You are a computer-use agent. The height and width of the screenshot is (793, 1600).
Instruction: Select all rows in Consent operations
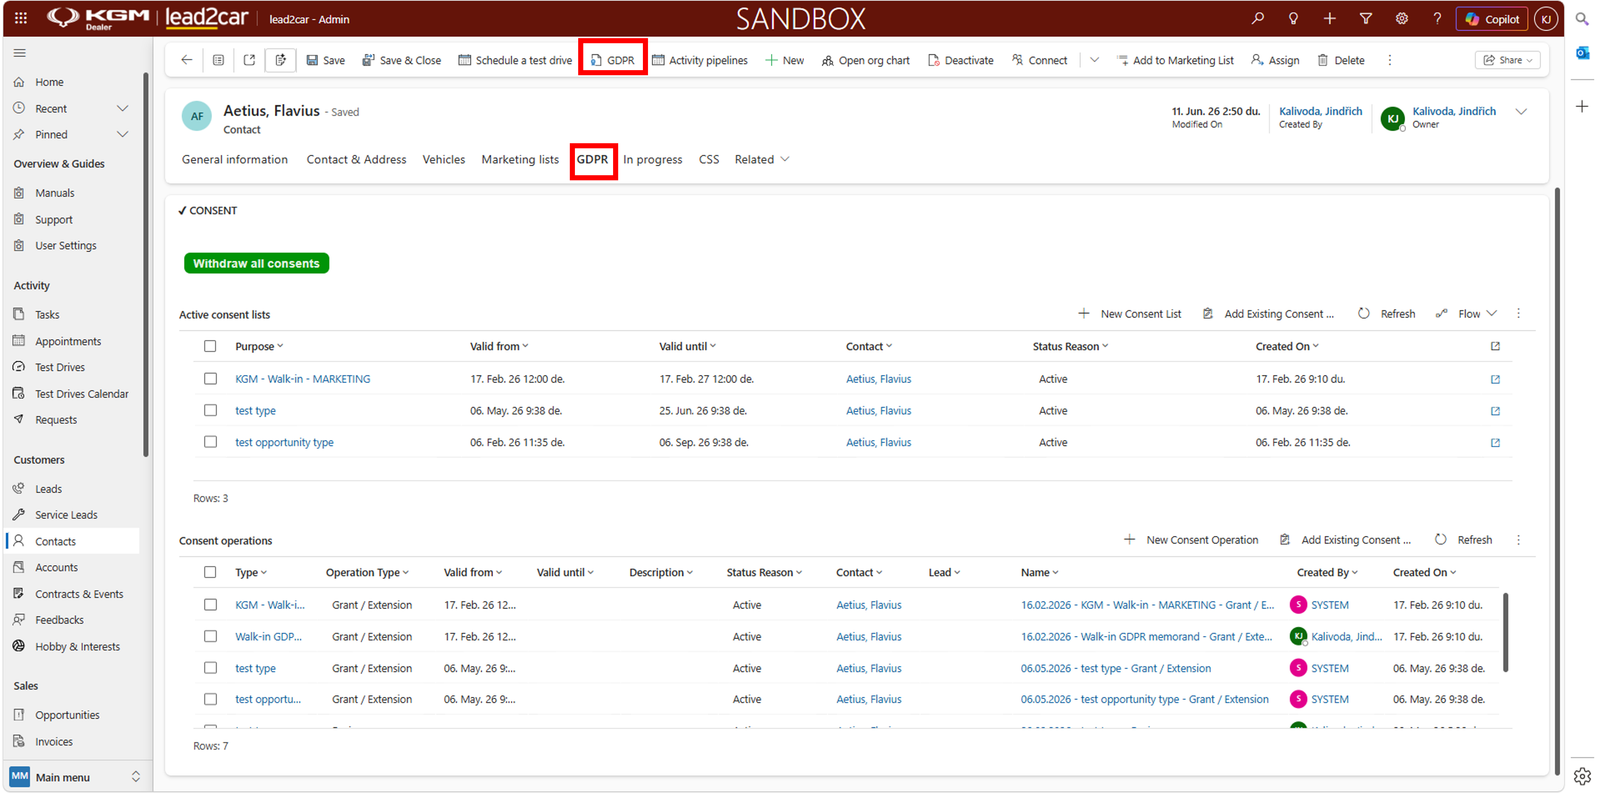(x=210, y=572)
